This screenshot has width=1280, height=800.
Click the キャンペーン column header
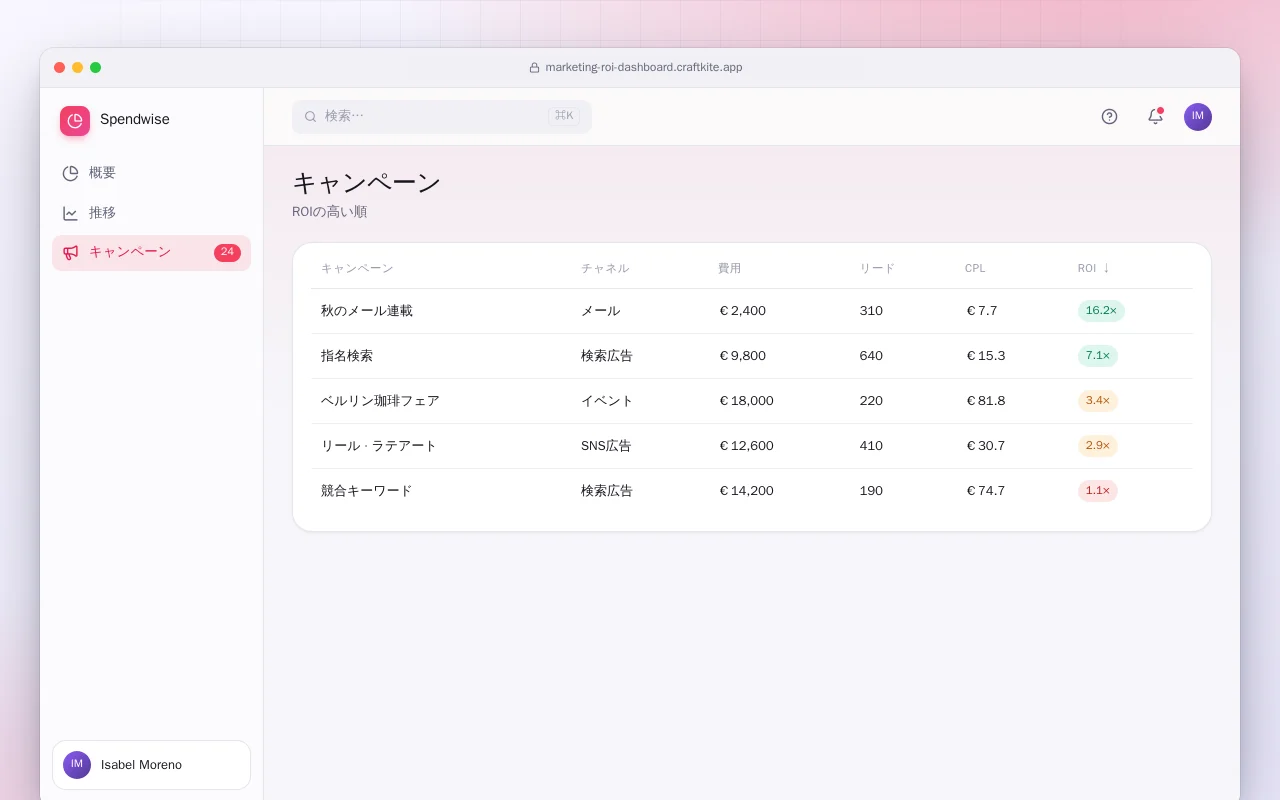coord(357,268)
